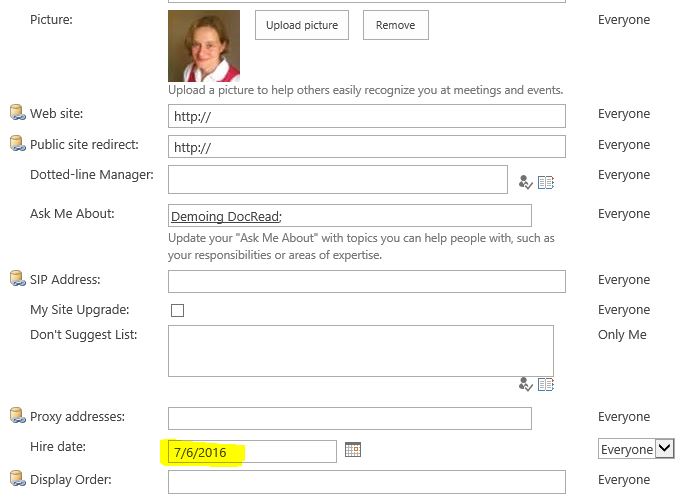Click the Web site database sync icon
This screenshot has height=501, width=697.
(x=17, y=112)
